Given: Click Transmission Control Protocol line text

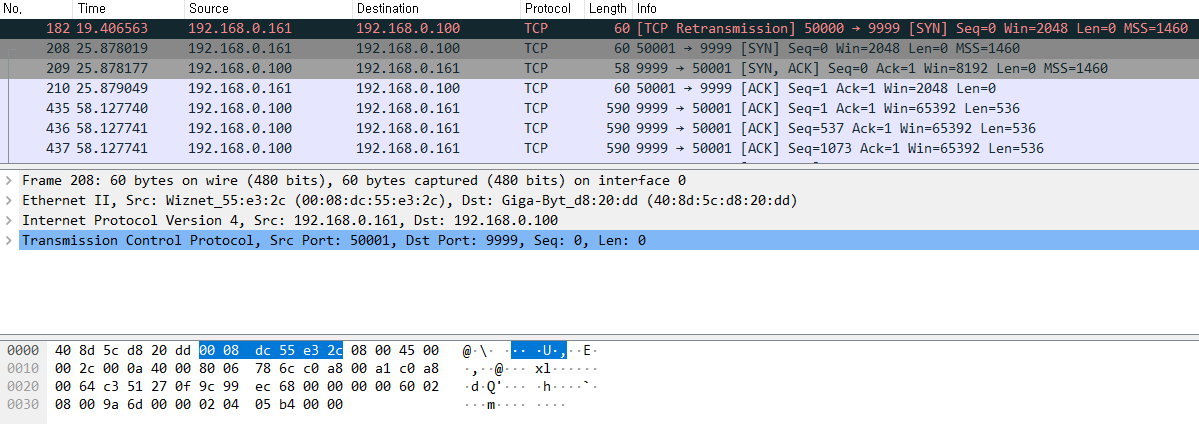Looking at the screenshot, I should (333, 240).
